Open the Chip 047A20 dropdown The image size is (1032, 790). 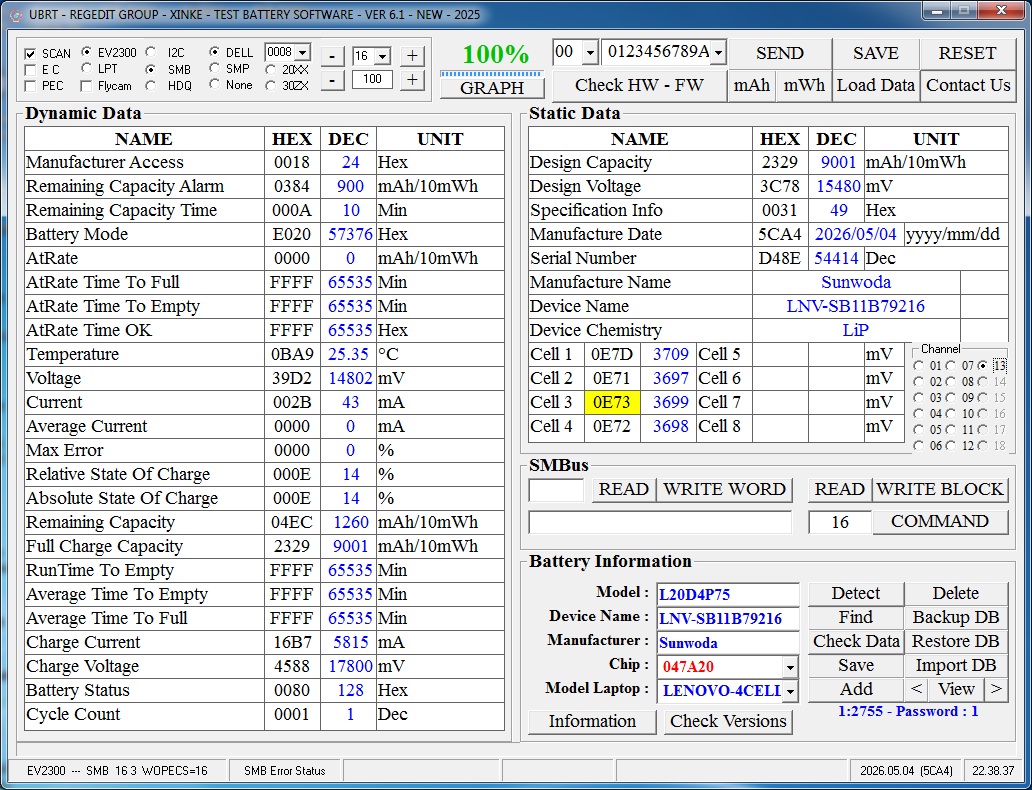click(790, 667)
